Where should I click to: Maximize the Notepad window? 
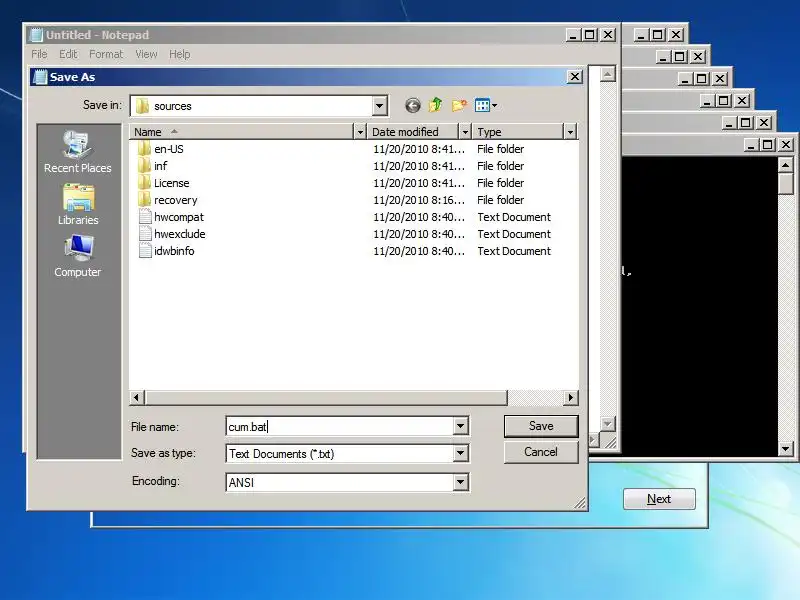[x=590, y=35]
